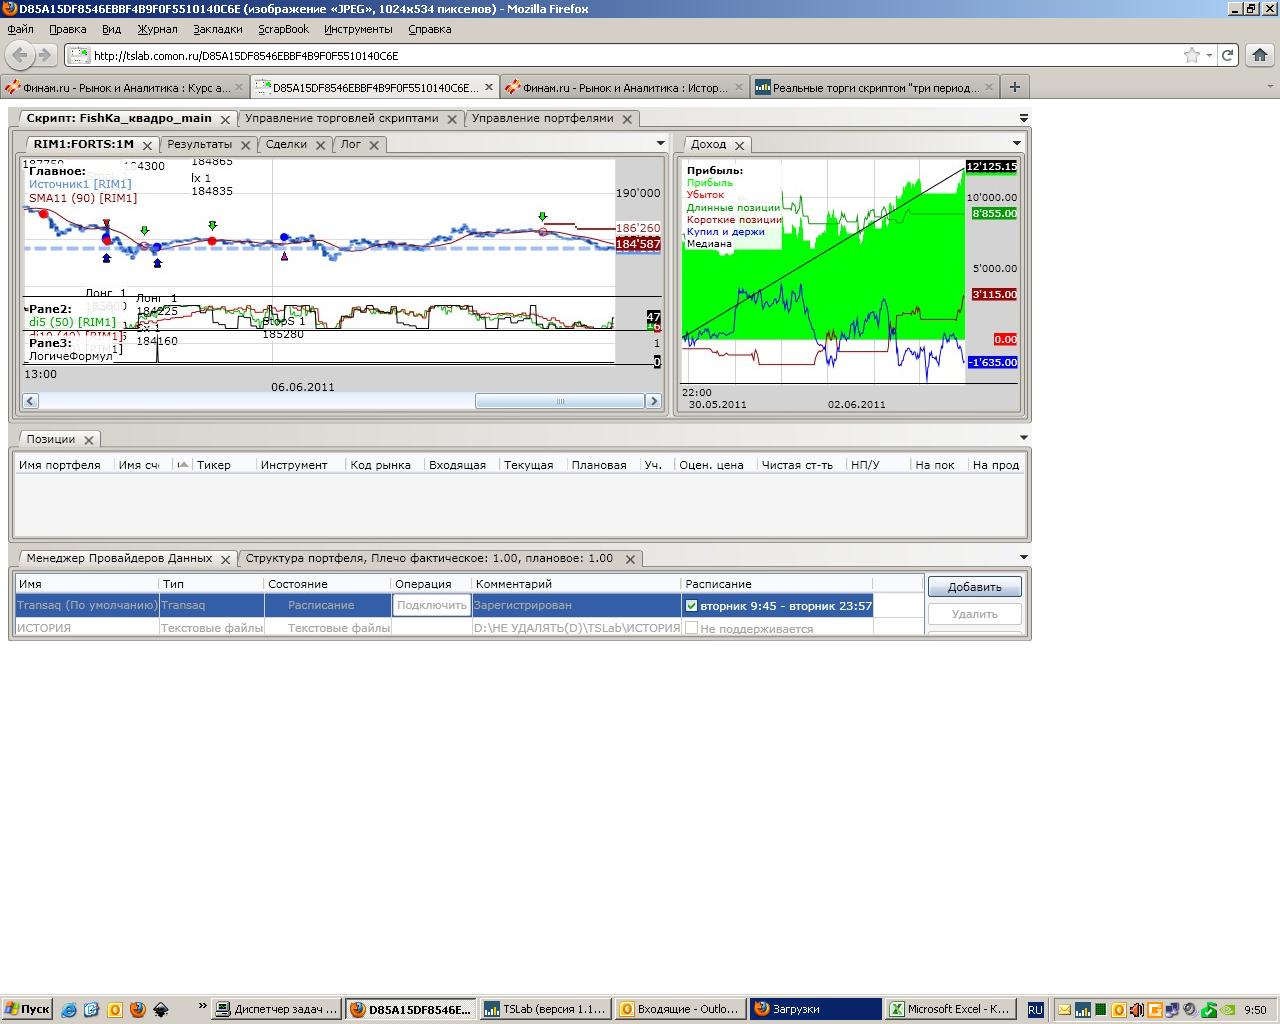
Task: Click the address bar URL field
Action: click(x=630, y=55)
